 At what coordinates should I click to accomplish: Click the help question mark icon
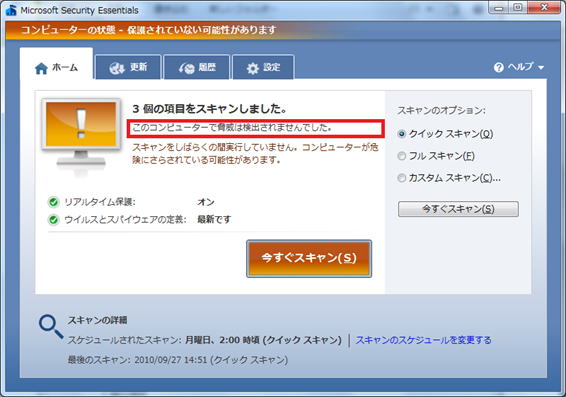[x=498, y=67]
